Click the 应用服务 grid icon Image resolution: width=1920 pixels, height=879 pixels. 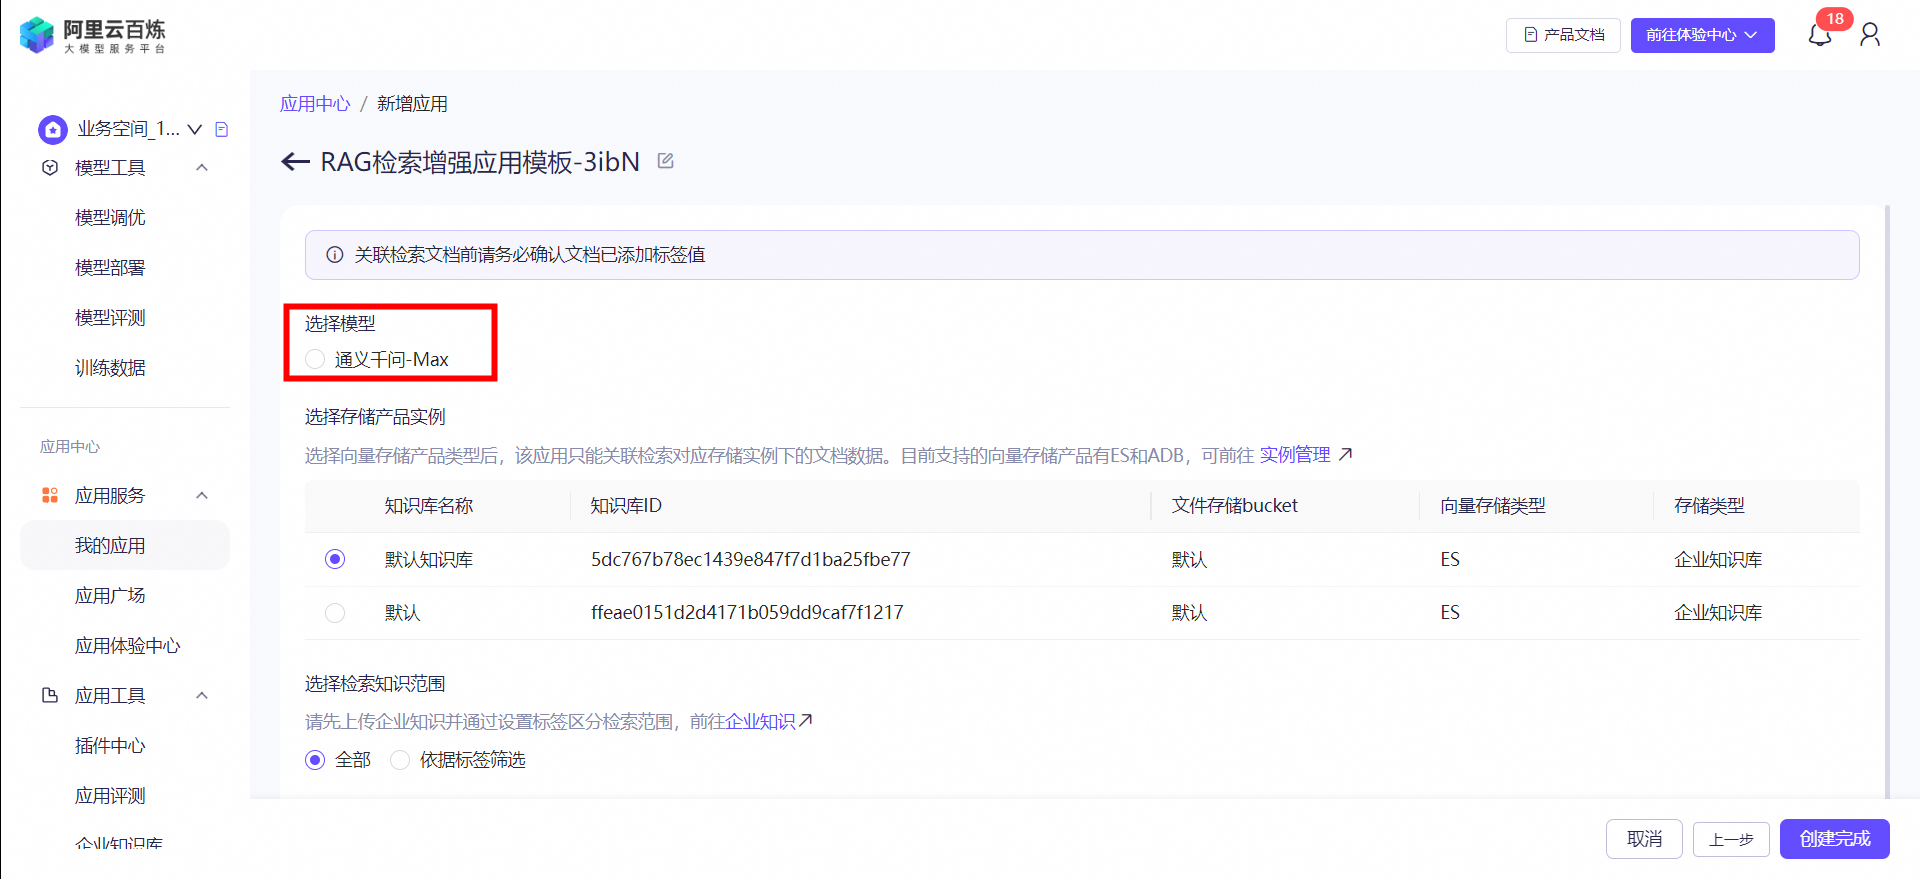tap(50, 496)
